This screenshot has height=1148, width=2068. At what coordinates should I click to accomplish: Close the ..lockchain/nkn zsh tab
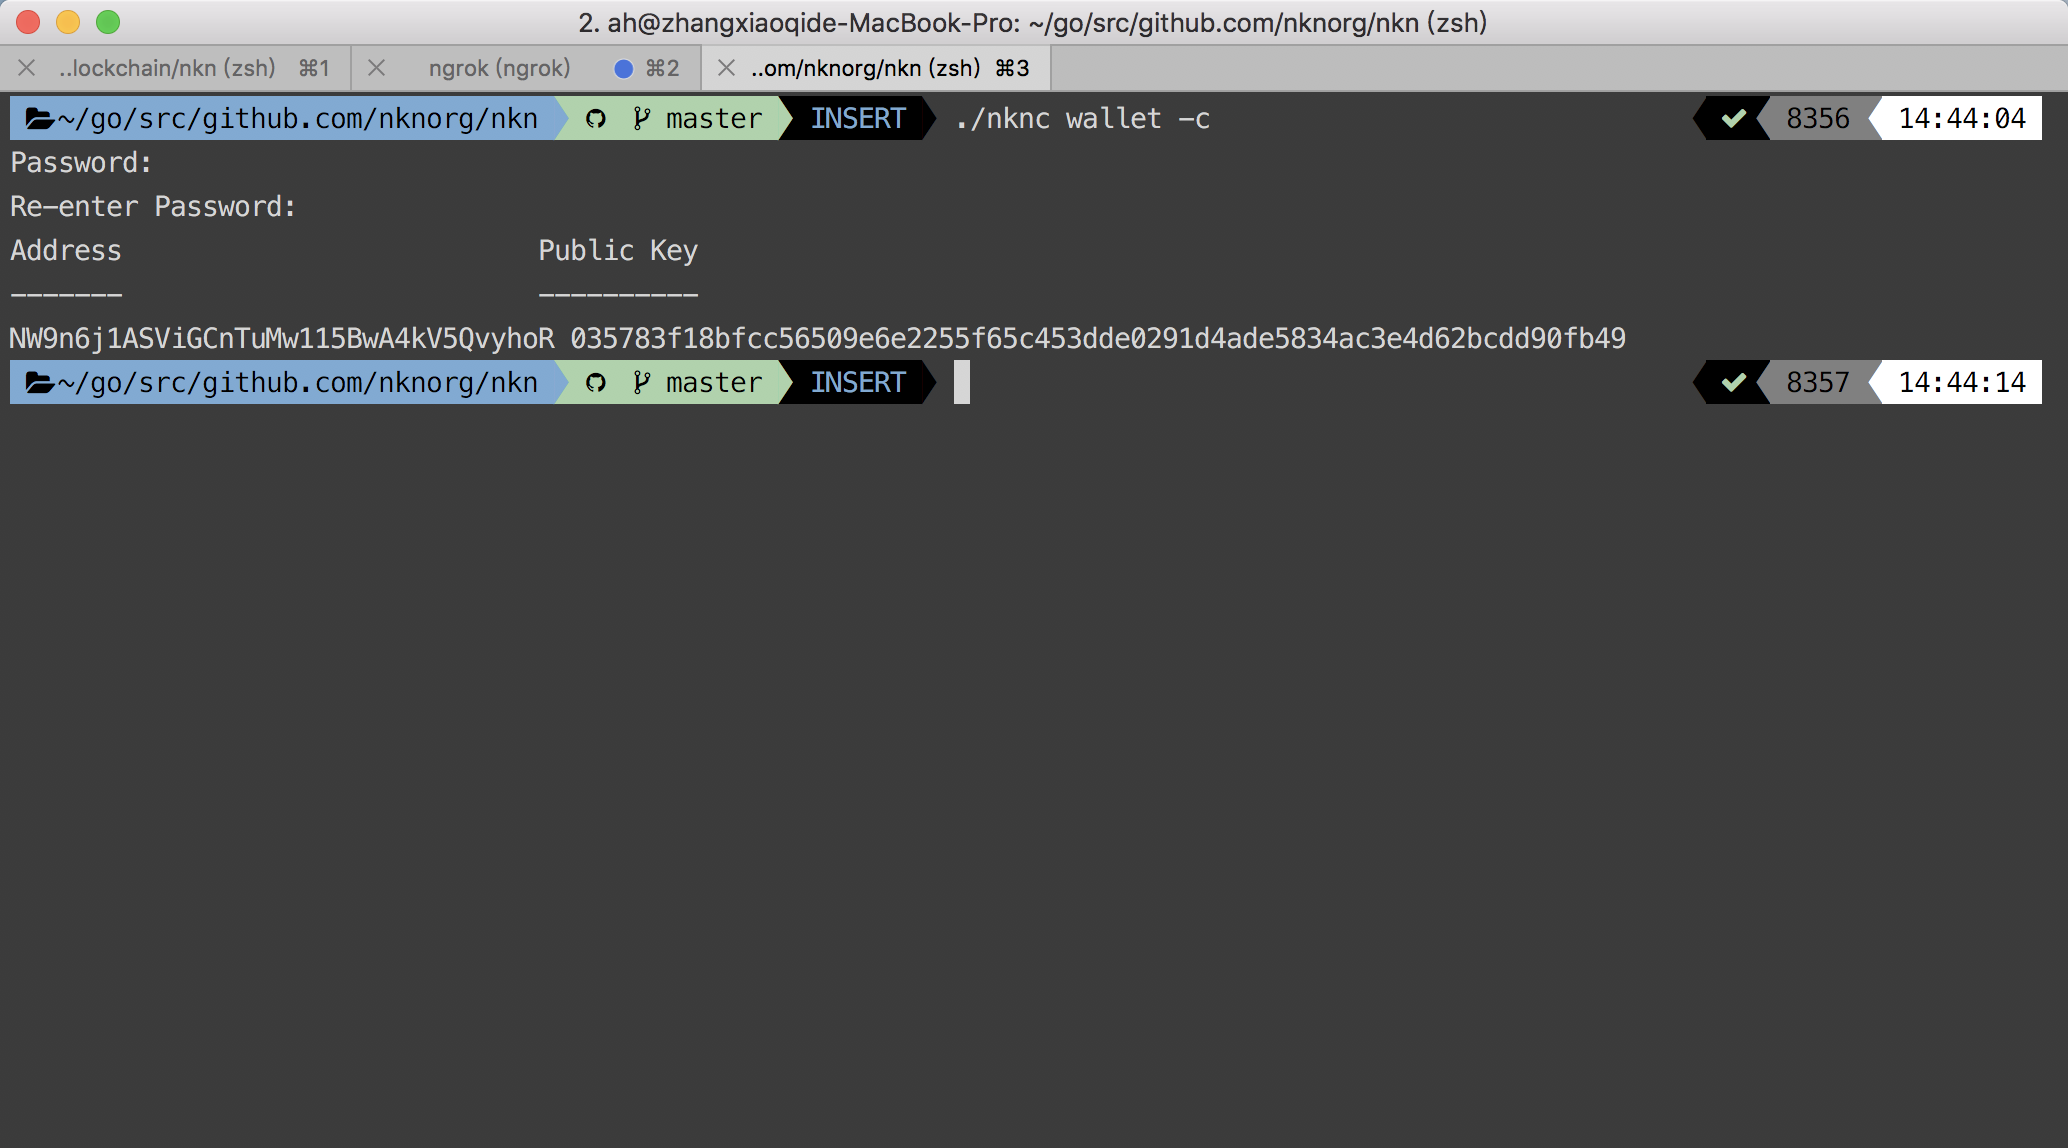[x=27, y=68]
